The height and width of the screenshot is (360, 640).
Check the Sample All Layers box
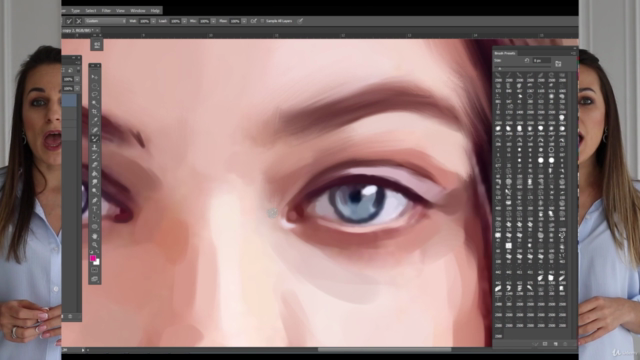[262, 21]
